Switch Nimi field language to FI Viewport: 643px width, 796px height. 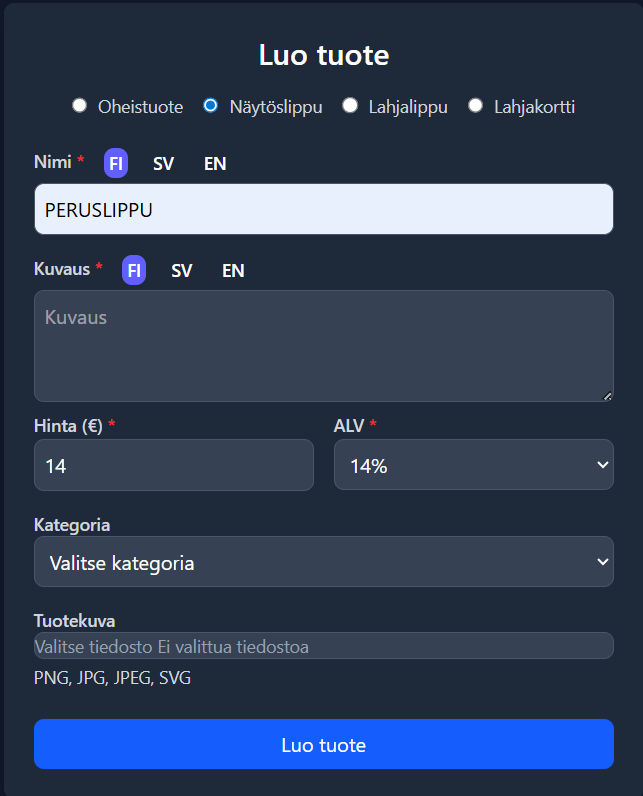(116, 163)
